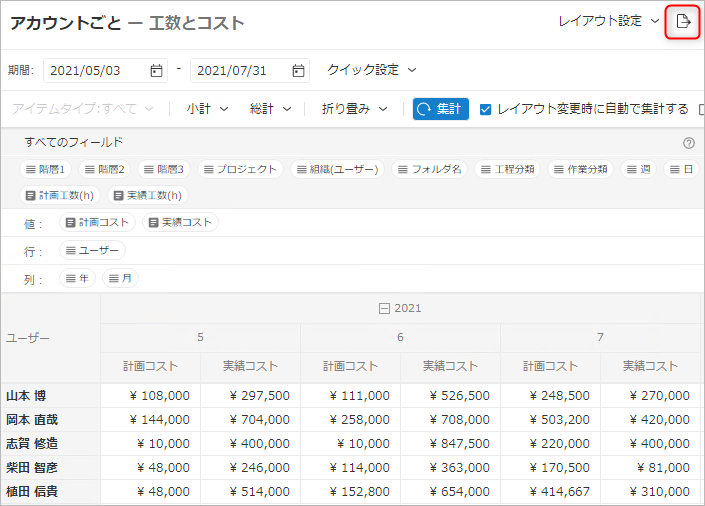This screenshot has height=506, width=705.
Task: Expand the クイック設定 dropdown
Action: (371, 70)
